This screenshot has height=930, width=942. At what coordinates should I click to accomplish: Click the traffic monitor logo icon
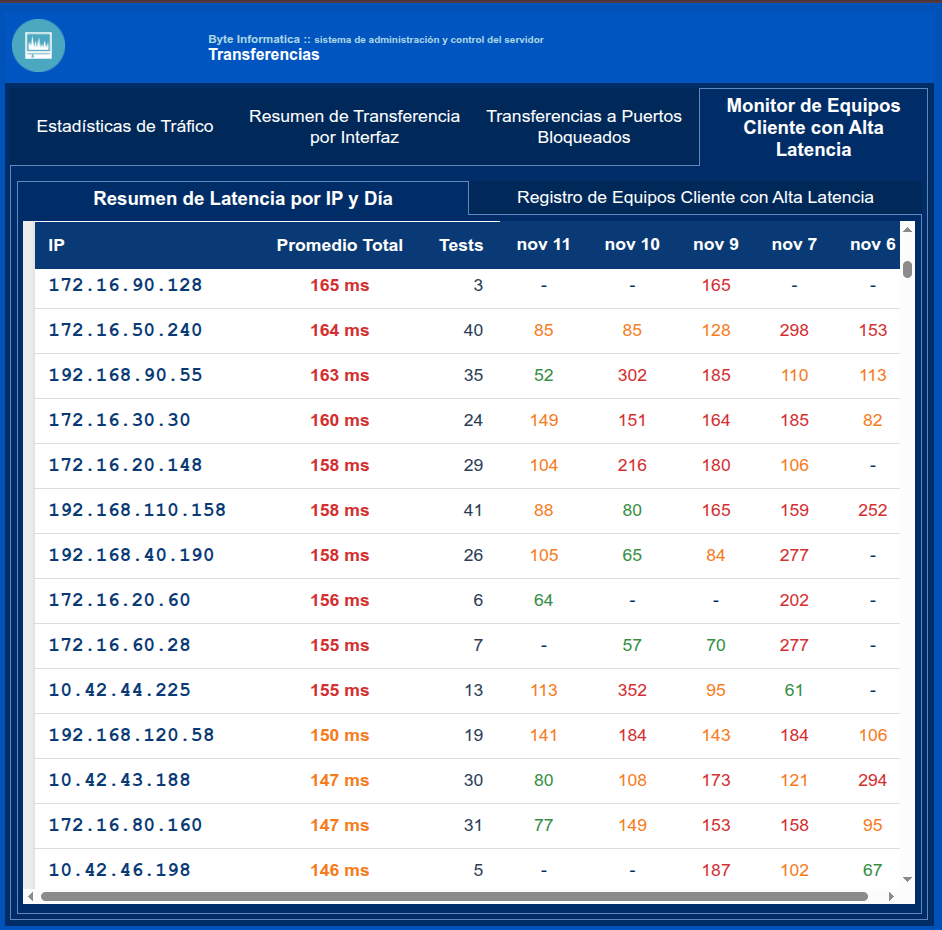tap(38, 45)
